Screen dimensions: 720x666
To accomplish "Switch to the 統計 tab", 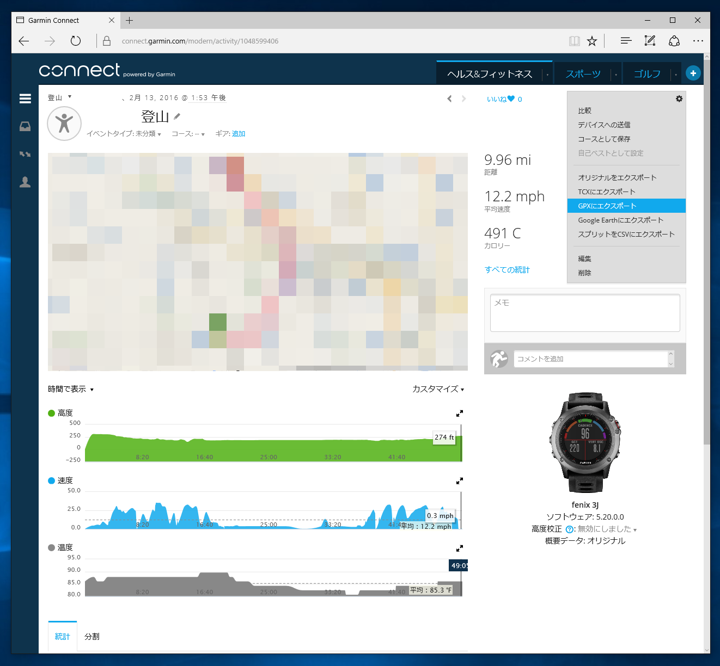I will [62, 637].
